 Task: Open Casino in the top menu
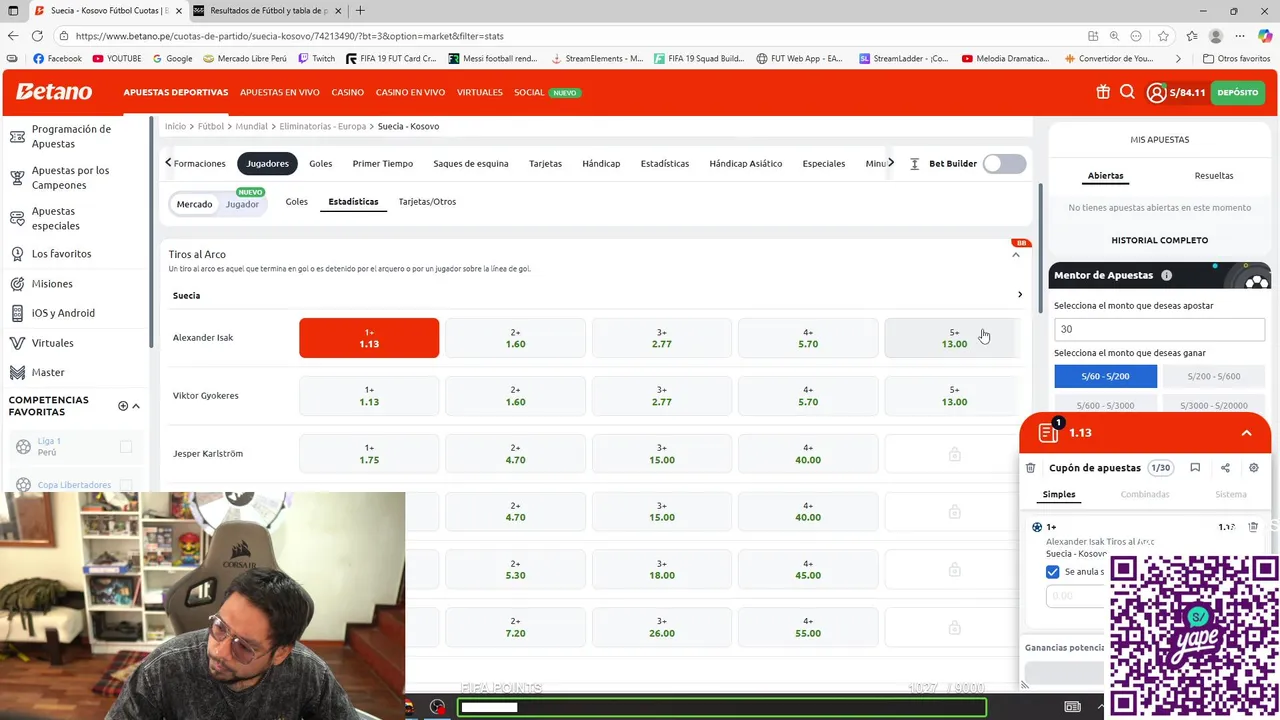[x=348, y=92]
